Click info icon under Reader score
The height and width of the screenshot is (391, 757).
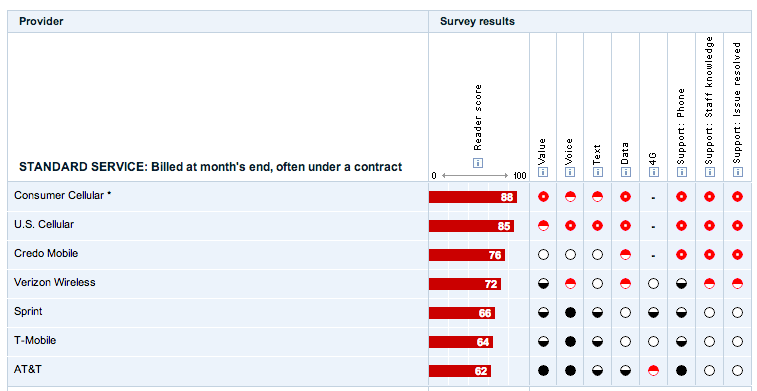coord(478,163)
